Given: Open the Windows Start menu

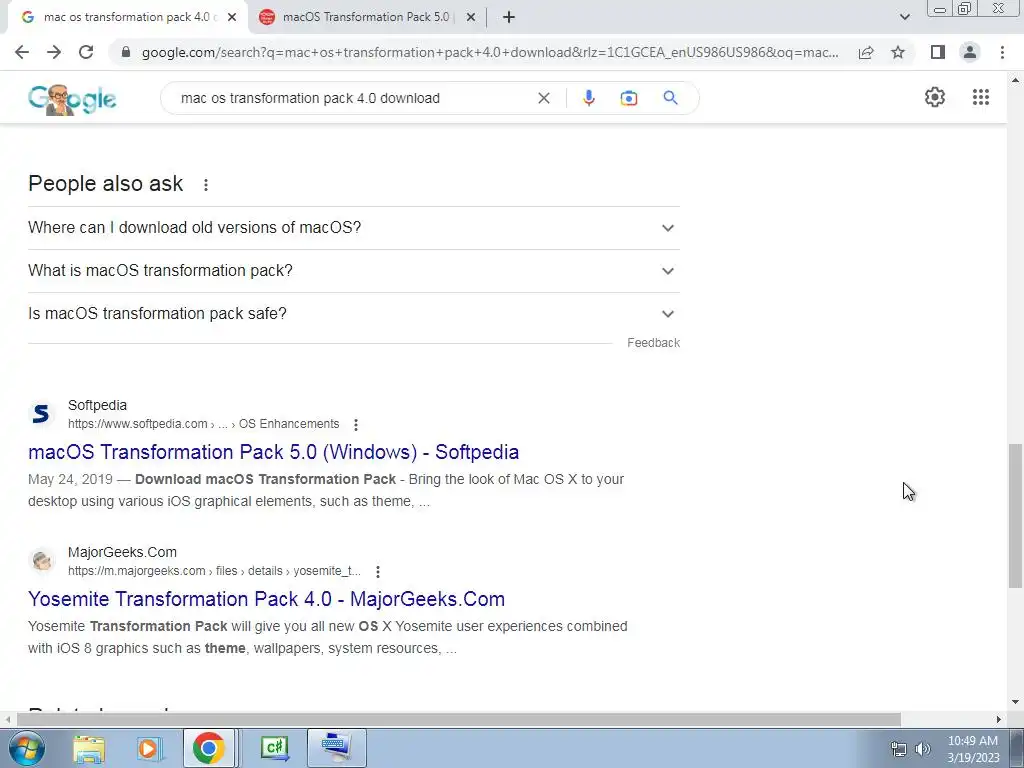Looking at the screenshot, I should (25, 748).
